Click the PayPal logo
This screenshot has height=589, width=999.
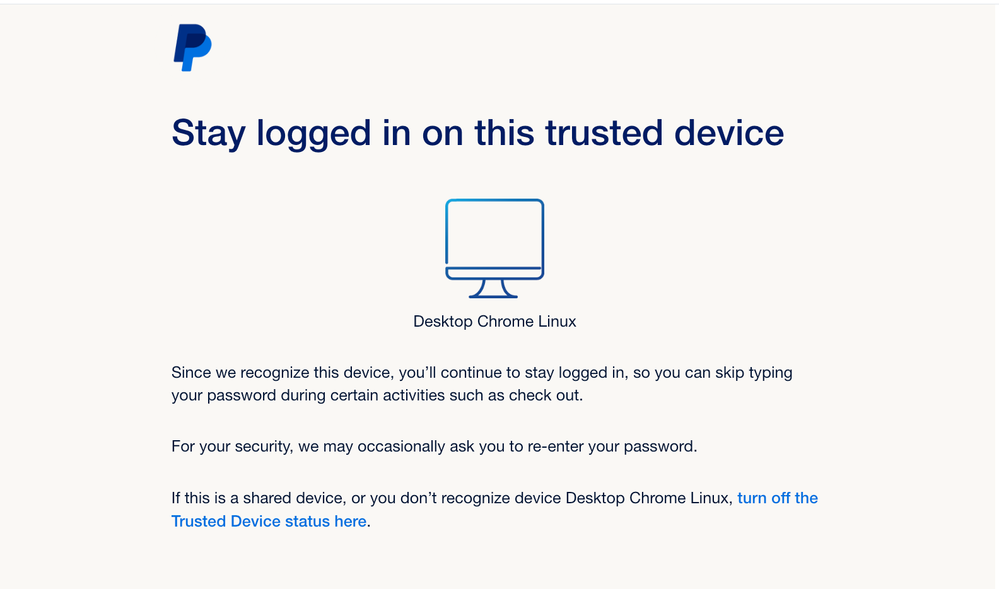pyautogui.click(x=192, y=48)
